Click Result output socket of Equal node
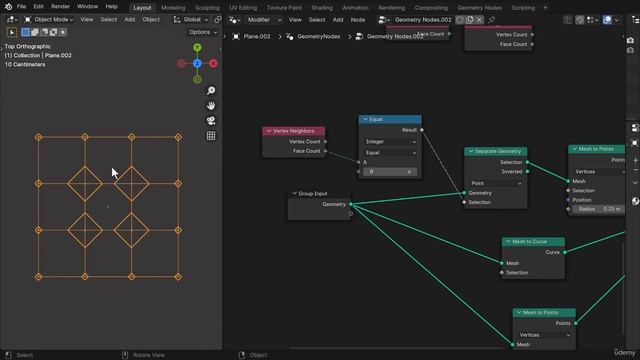 coord(422,130)
